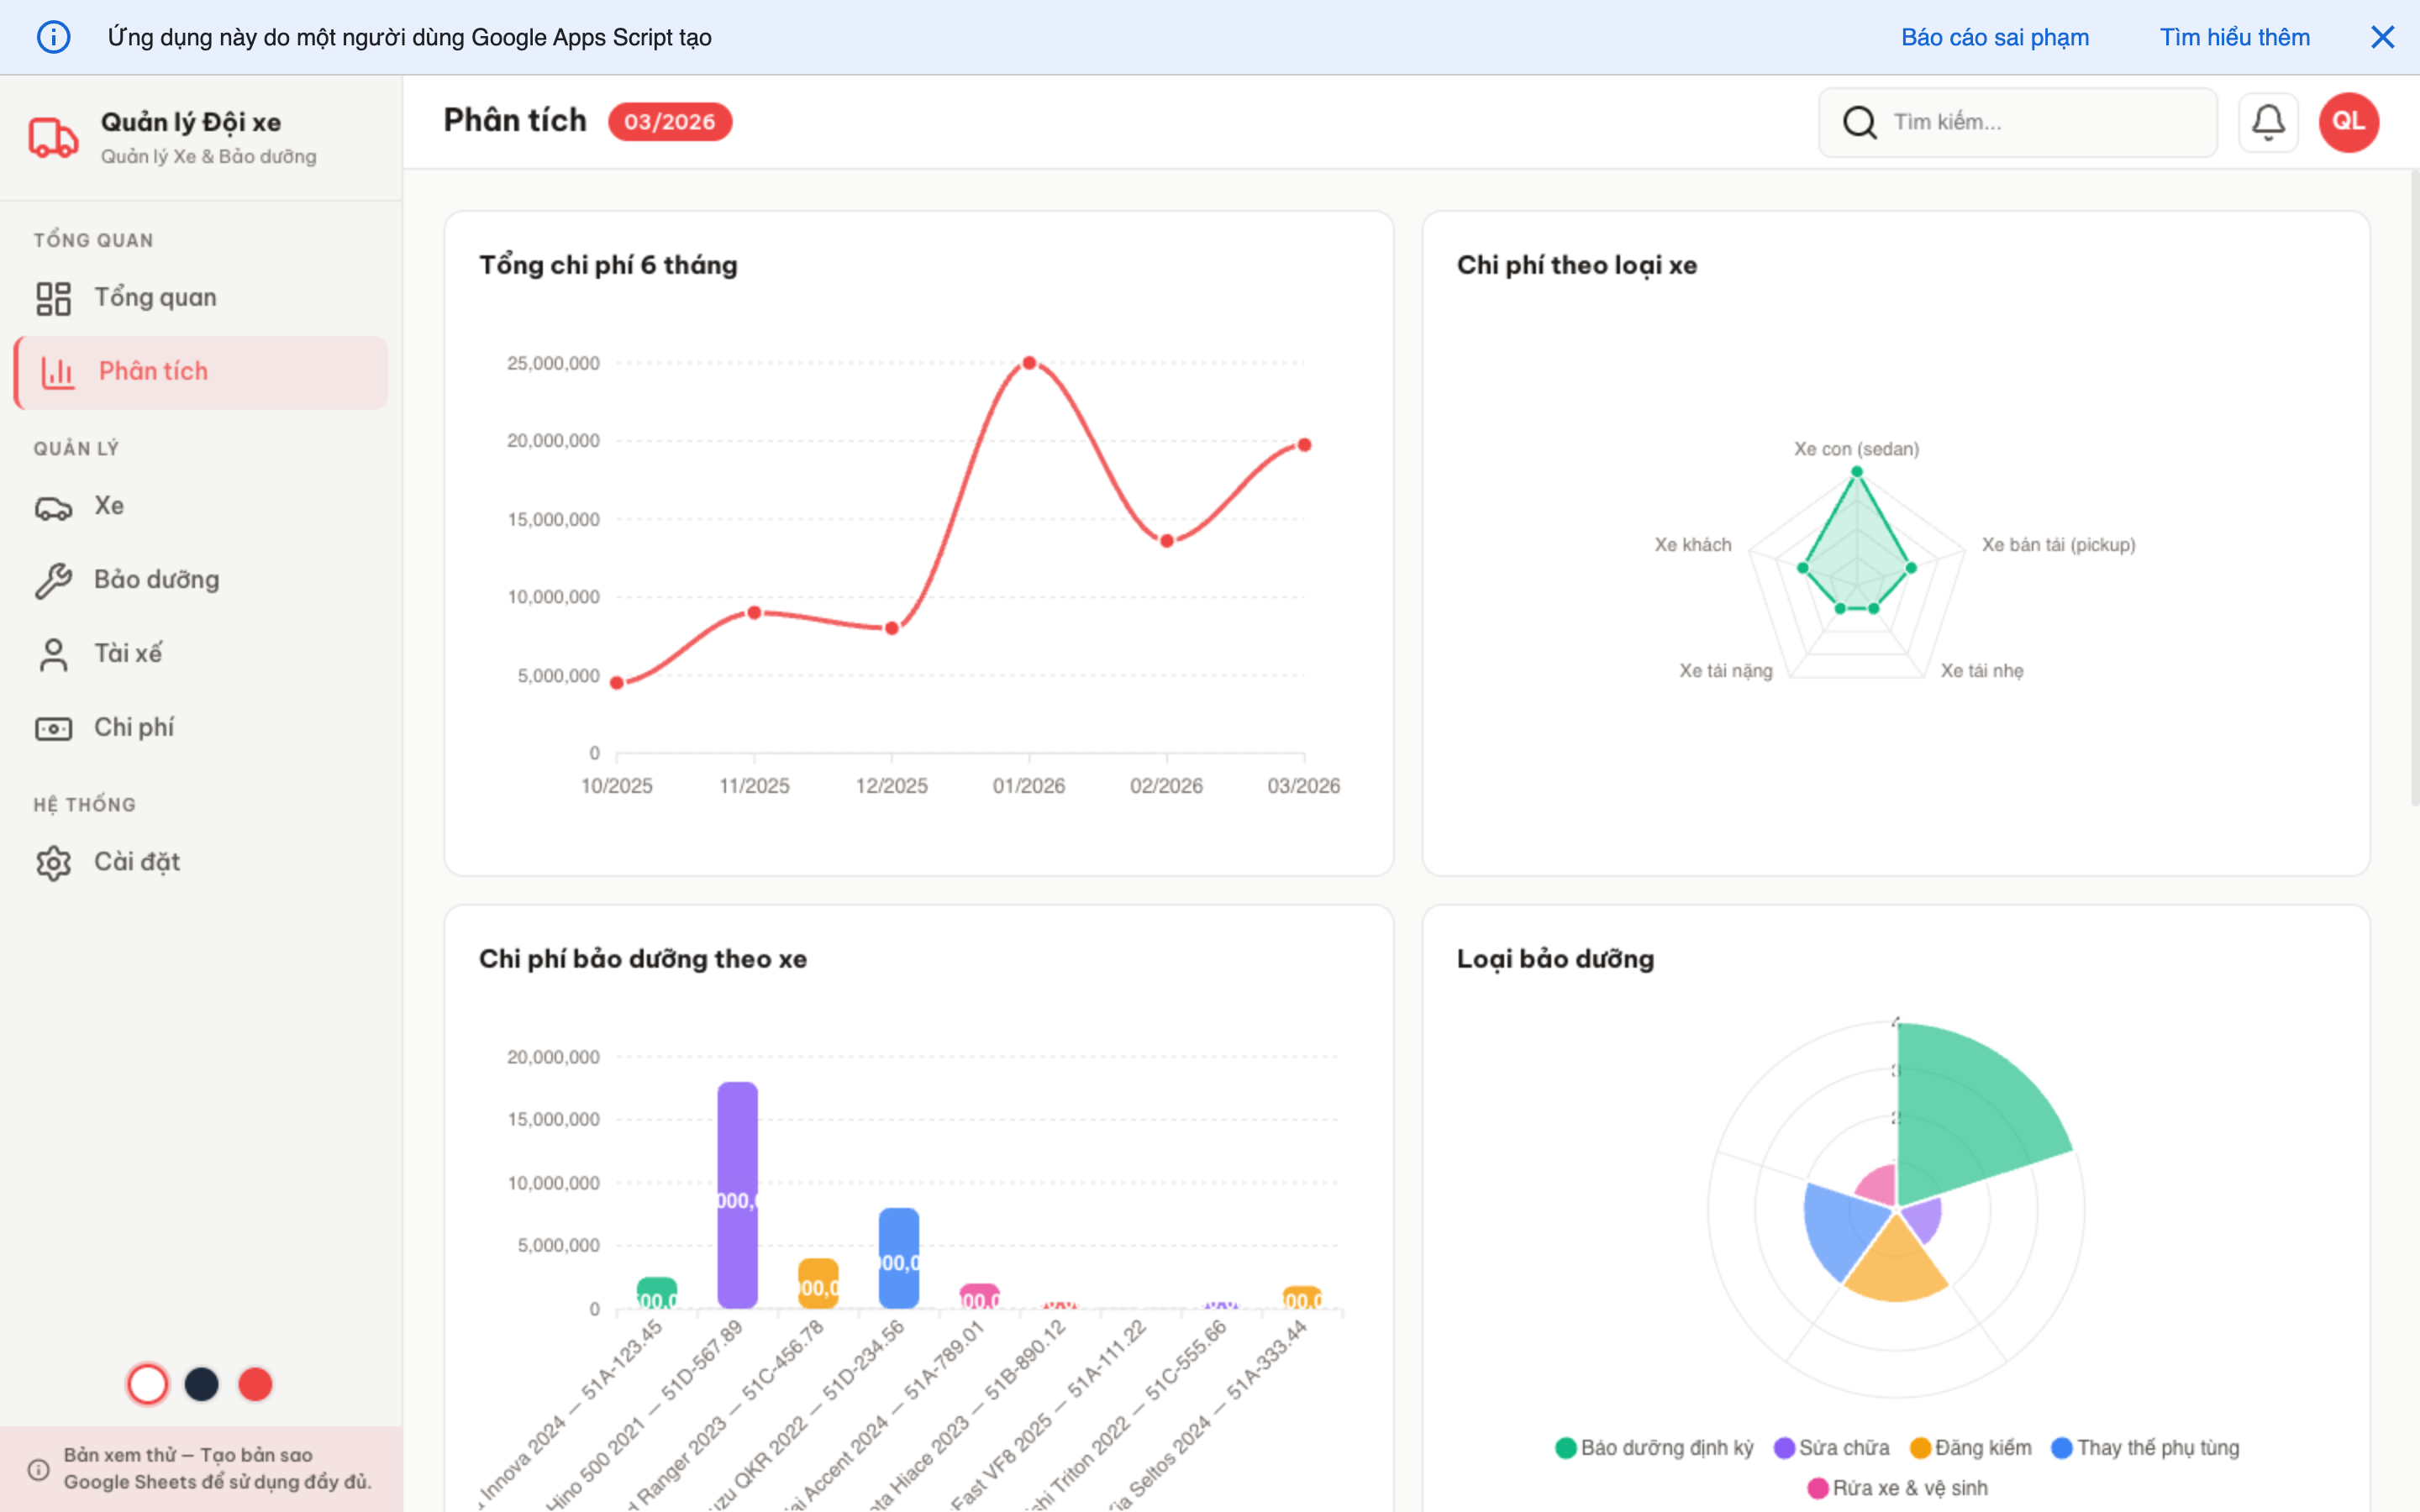Screen dimensions: 2420x1512
Task: Click the red truck logo icon
Action: pos(53,137)
